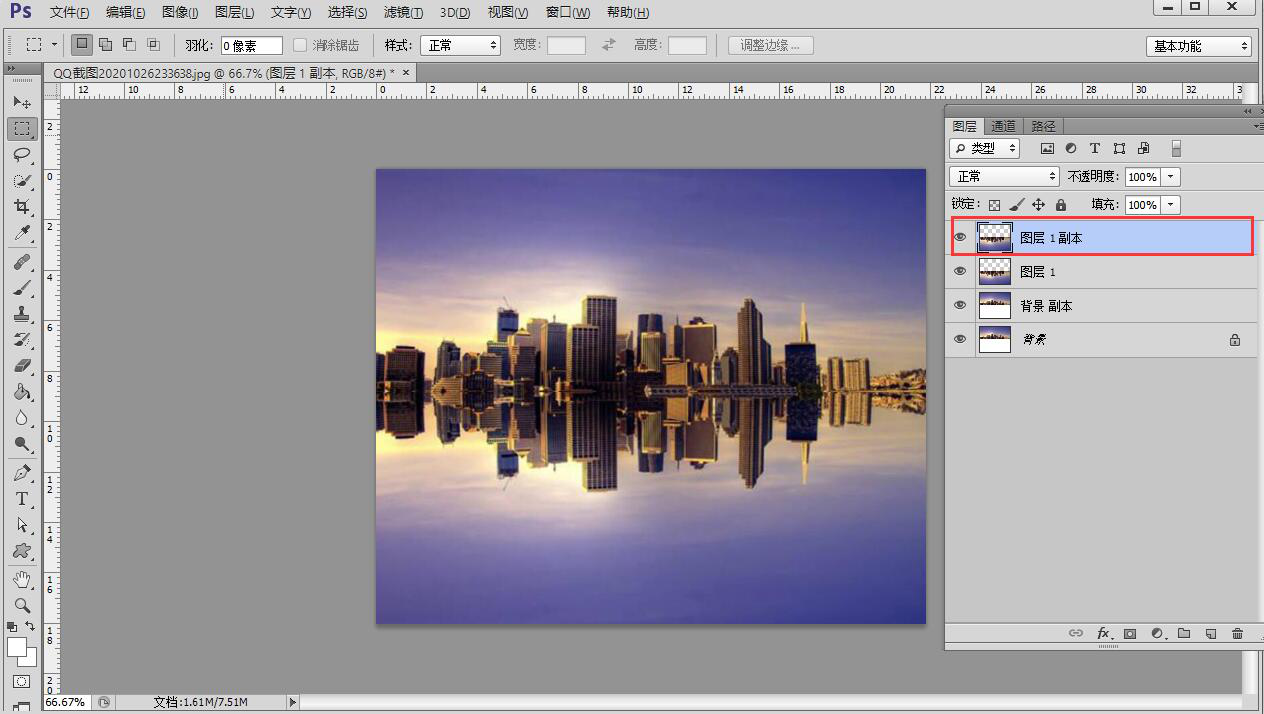This screenshot has width=1264, height=714.
Task: Select the Zoom tool in toolbar
Action: (22, 605)
